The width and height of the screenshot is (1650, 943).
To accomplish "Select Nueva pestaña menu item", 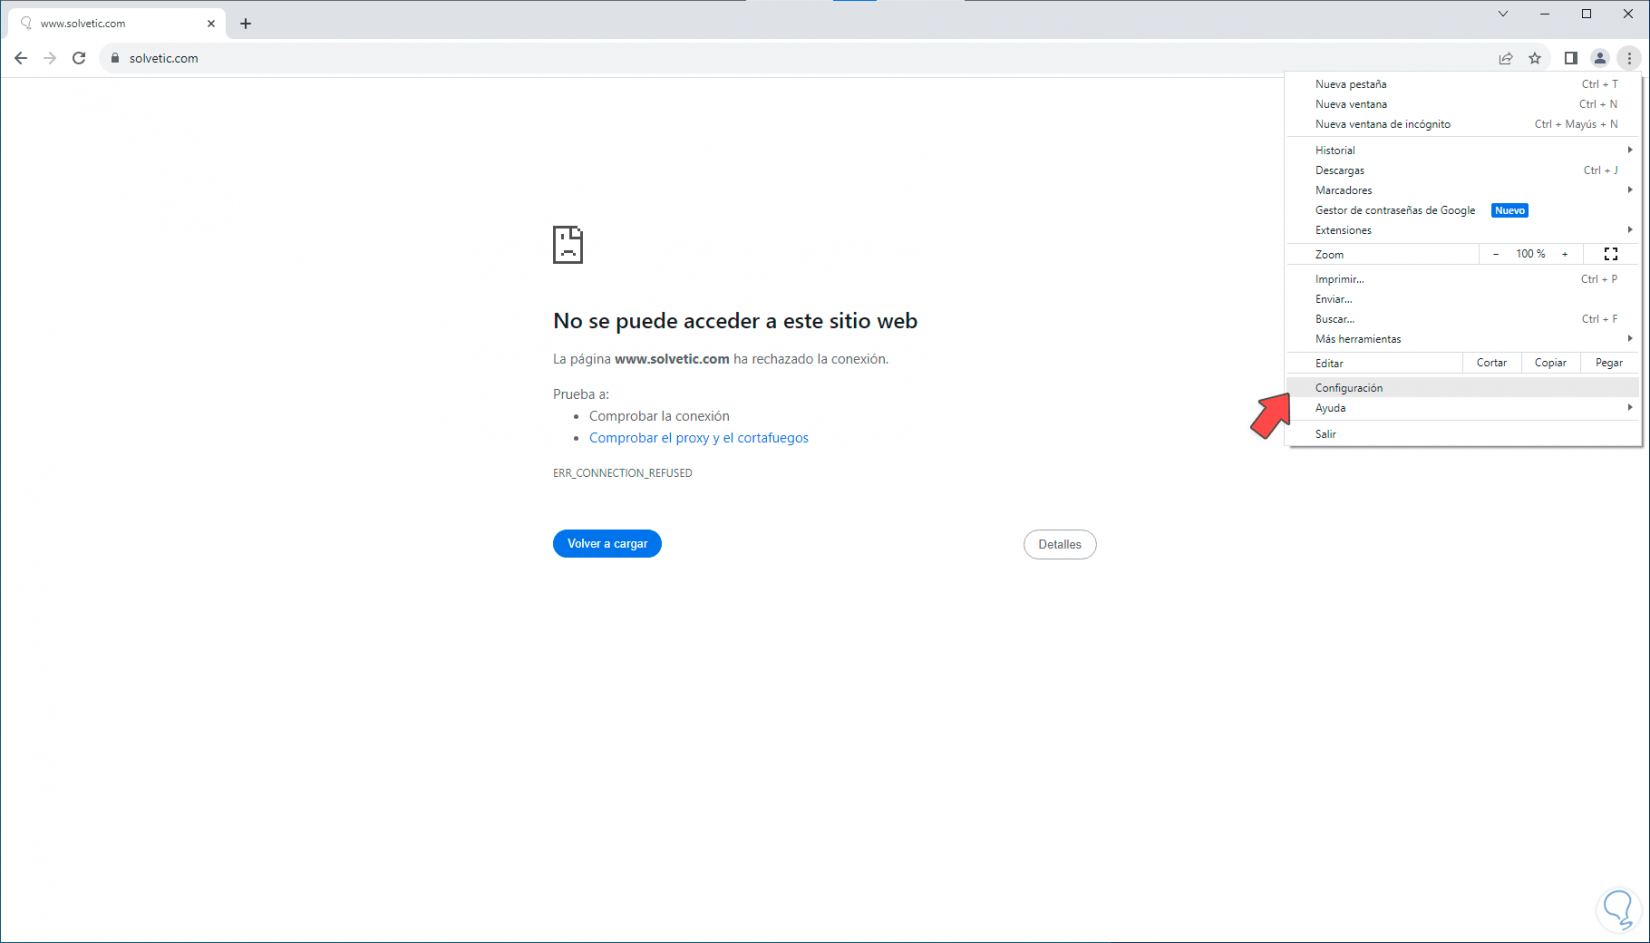I will tap(1463, 84).
